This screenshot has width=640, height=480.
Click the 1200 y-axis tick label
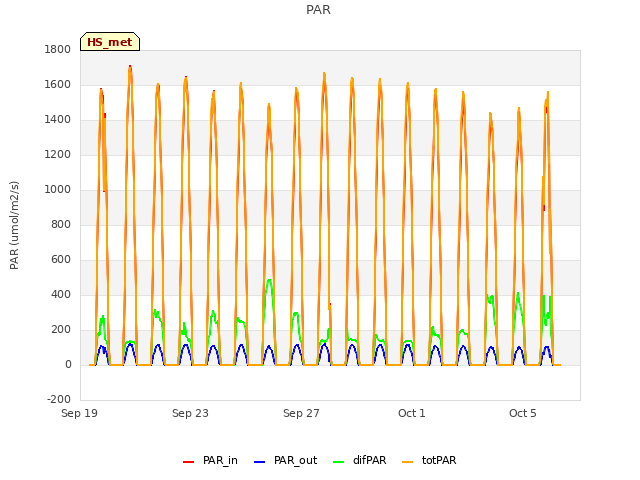click(58, 155)
